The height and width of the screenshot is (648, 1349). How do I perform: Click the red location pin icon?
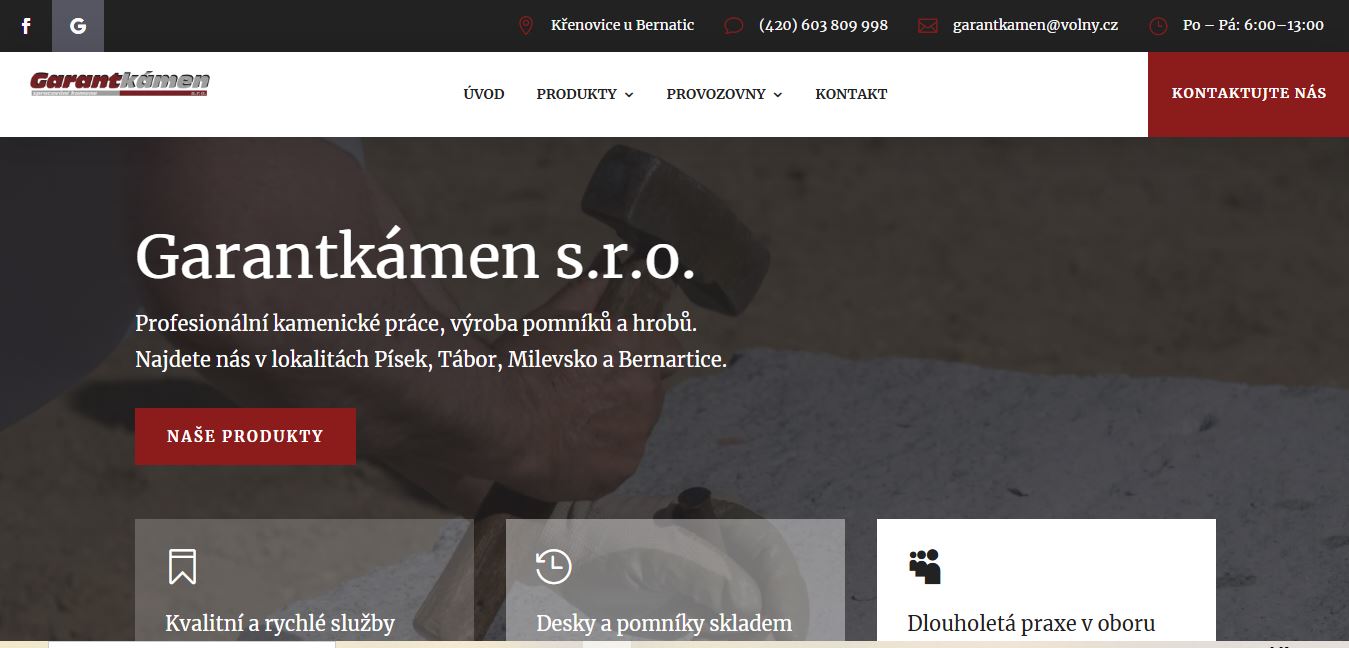[x=526, y=26]
